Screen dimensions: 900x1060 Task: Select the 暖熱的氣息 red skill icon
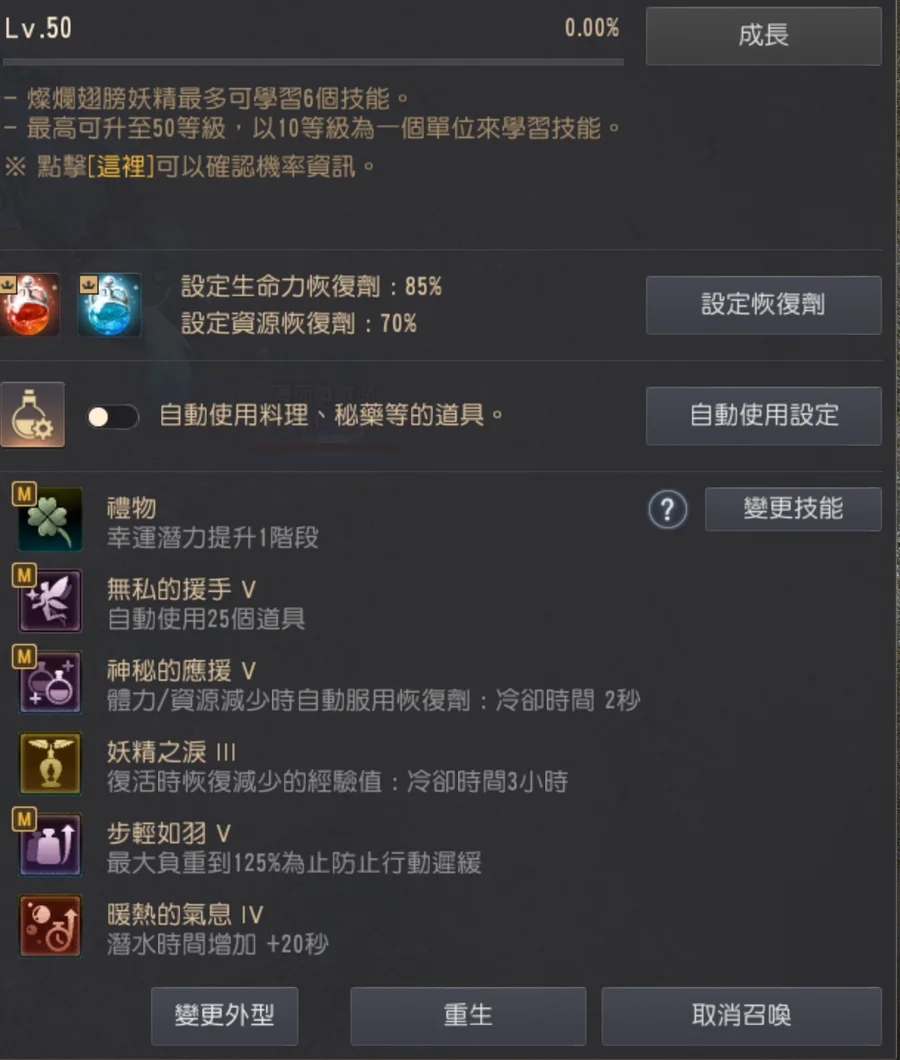coord(51,925)
